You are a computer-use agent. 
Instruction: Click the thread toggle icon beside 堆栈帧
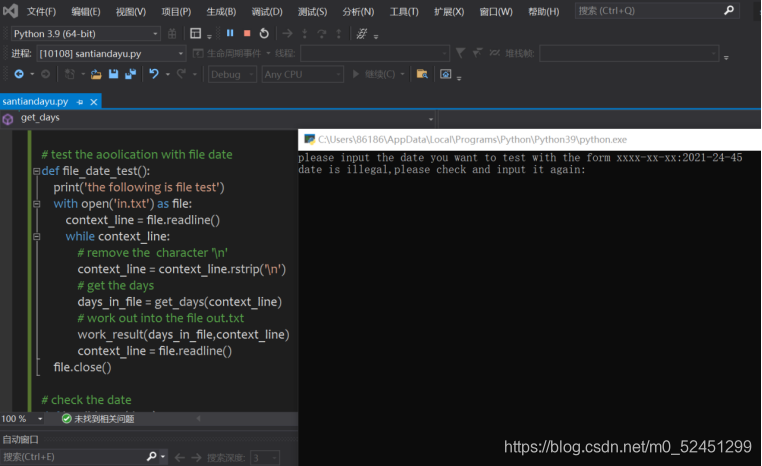point(495,53)
